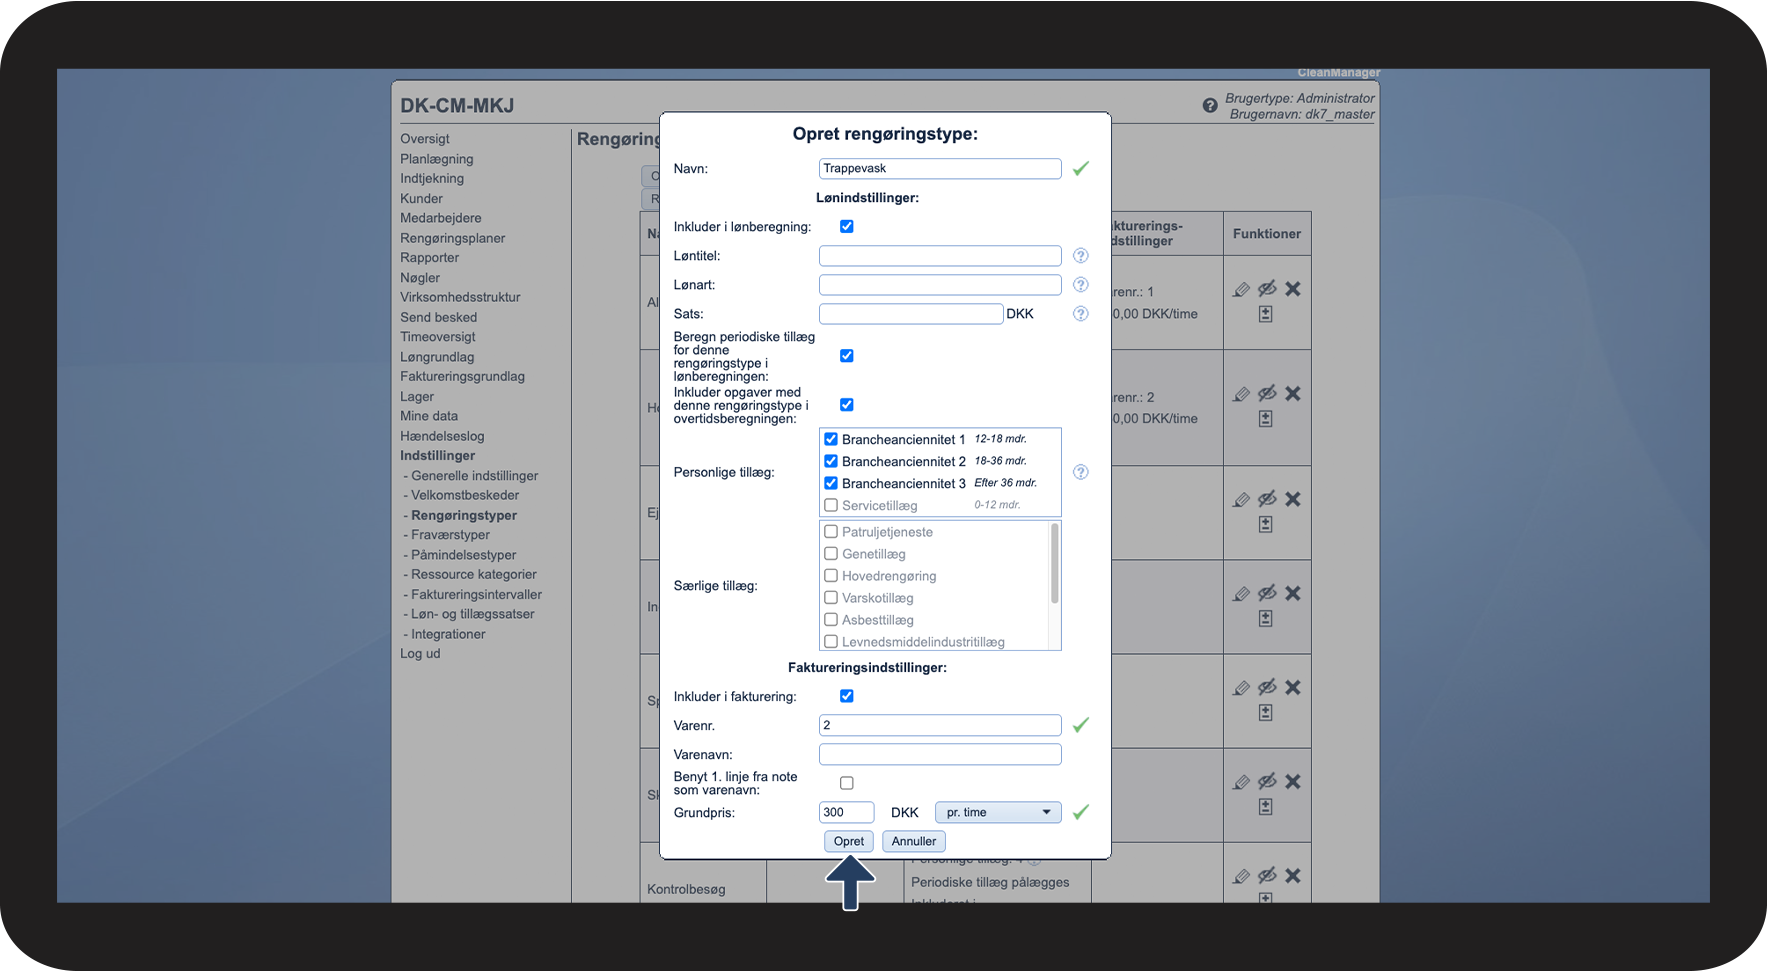This screenshot has height=971, width=1767.
Task: Open the 'pr. time' unit dropdown
Action: (998, 812)
